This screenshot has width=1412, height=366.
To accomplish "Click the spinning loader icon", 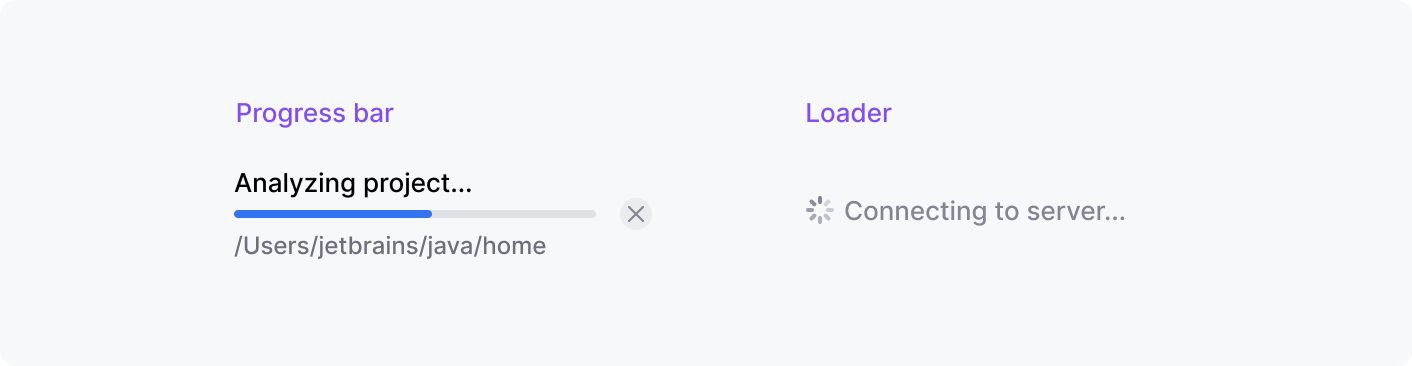I will (819, 211).
